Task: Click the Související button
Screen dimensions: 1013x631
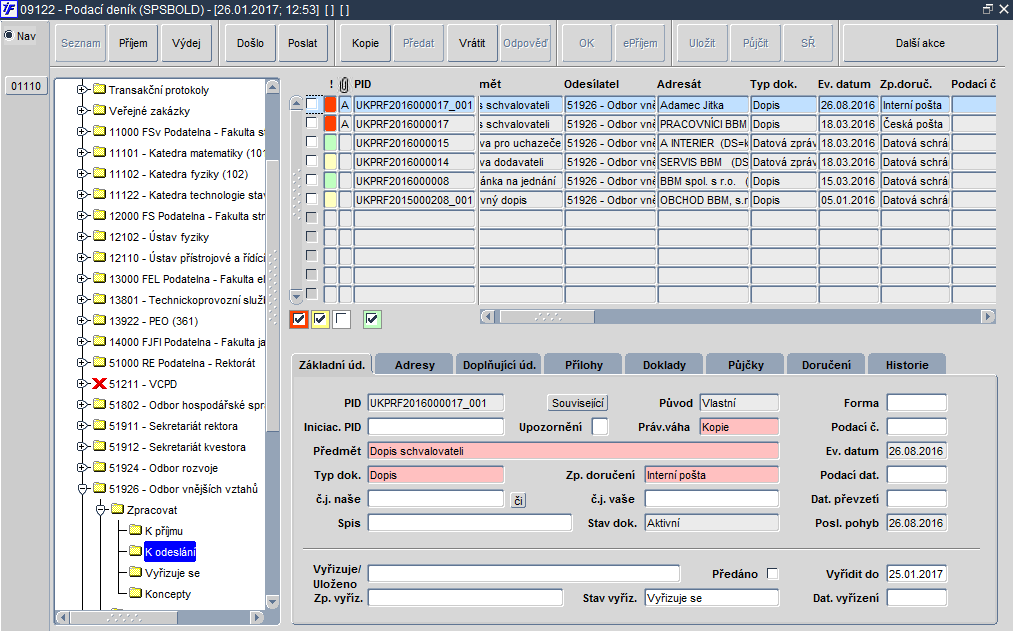Action: coord(579,403)
